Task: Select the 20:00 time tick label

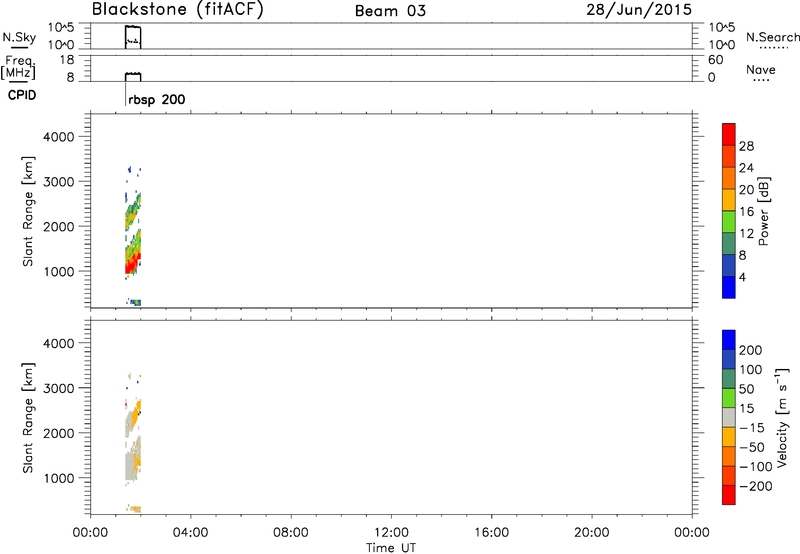Action: 591,533
